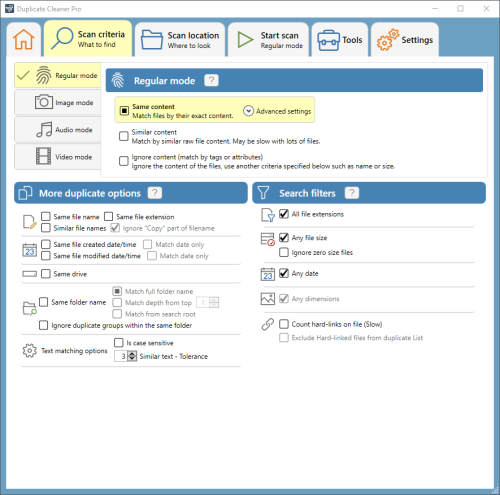Click the file size filter icon
Screen dimensions: 500x495
(x=268, y=239)
